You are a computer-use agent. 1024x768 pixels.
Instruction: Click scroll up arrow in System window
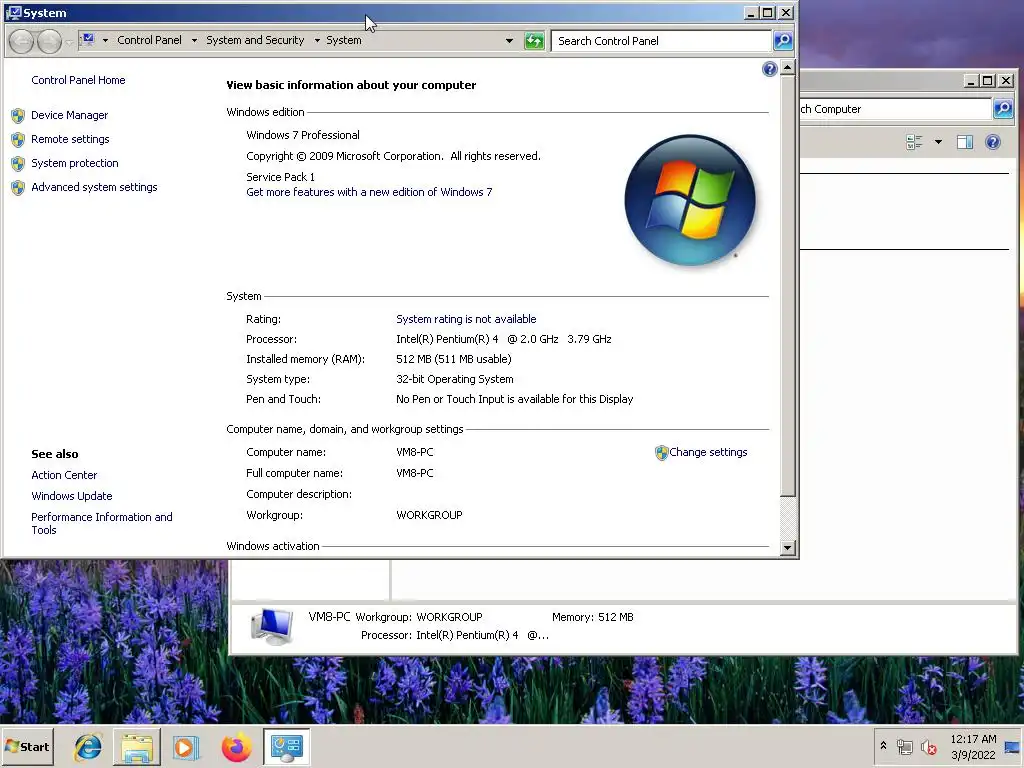pyautogui.click(x=788, y=68)
